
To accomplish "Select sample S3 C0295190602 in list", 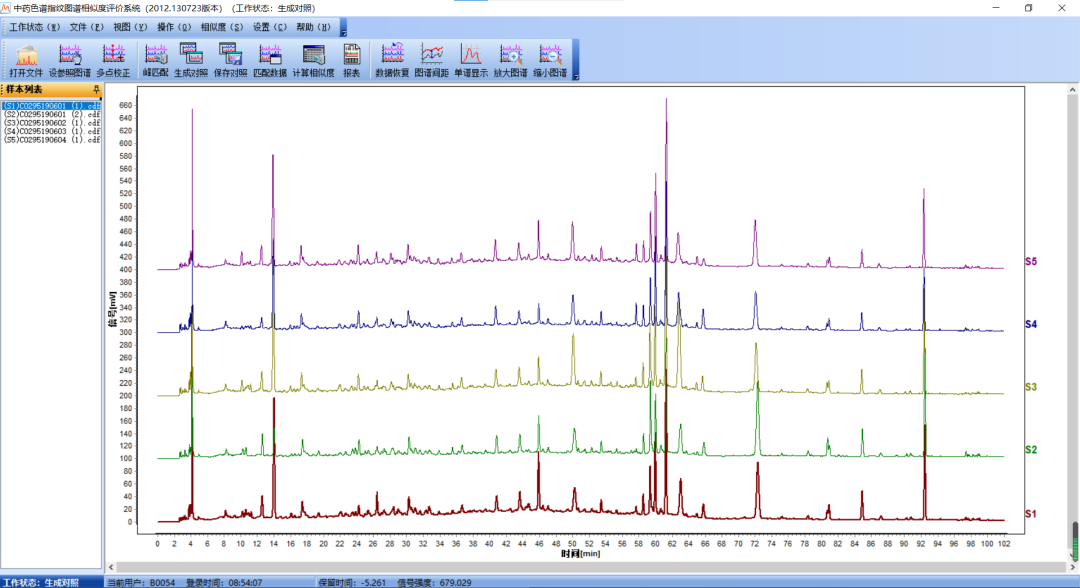I will tap(51, 123).
